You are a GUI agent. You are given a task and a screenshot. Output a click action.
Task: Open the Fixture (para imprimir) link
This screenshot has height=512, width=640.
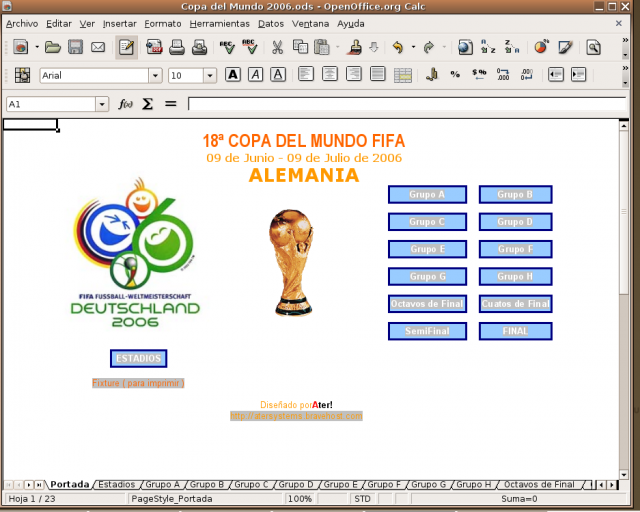coord(138,383)
